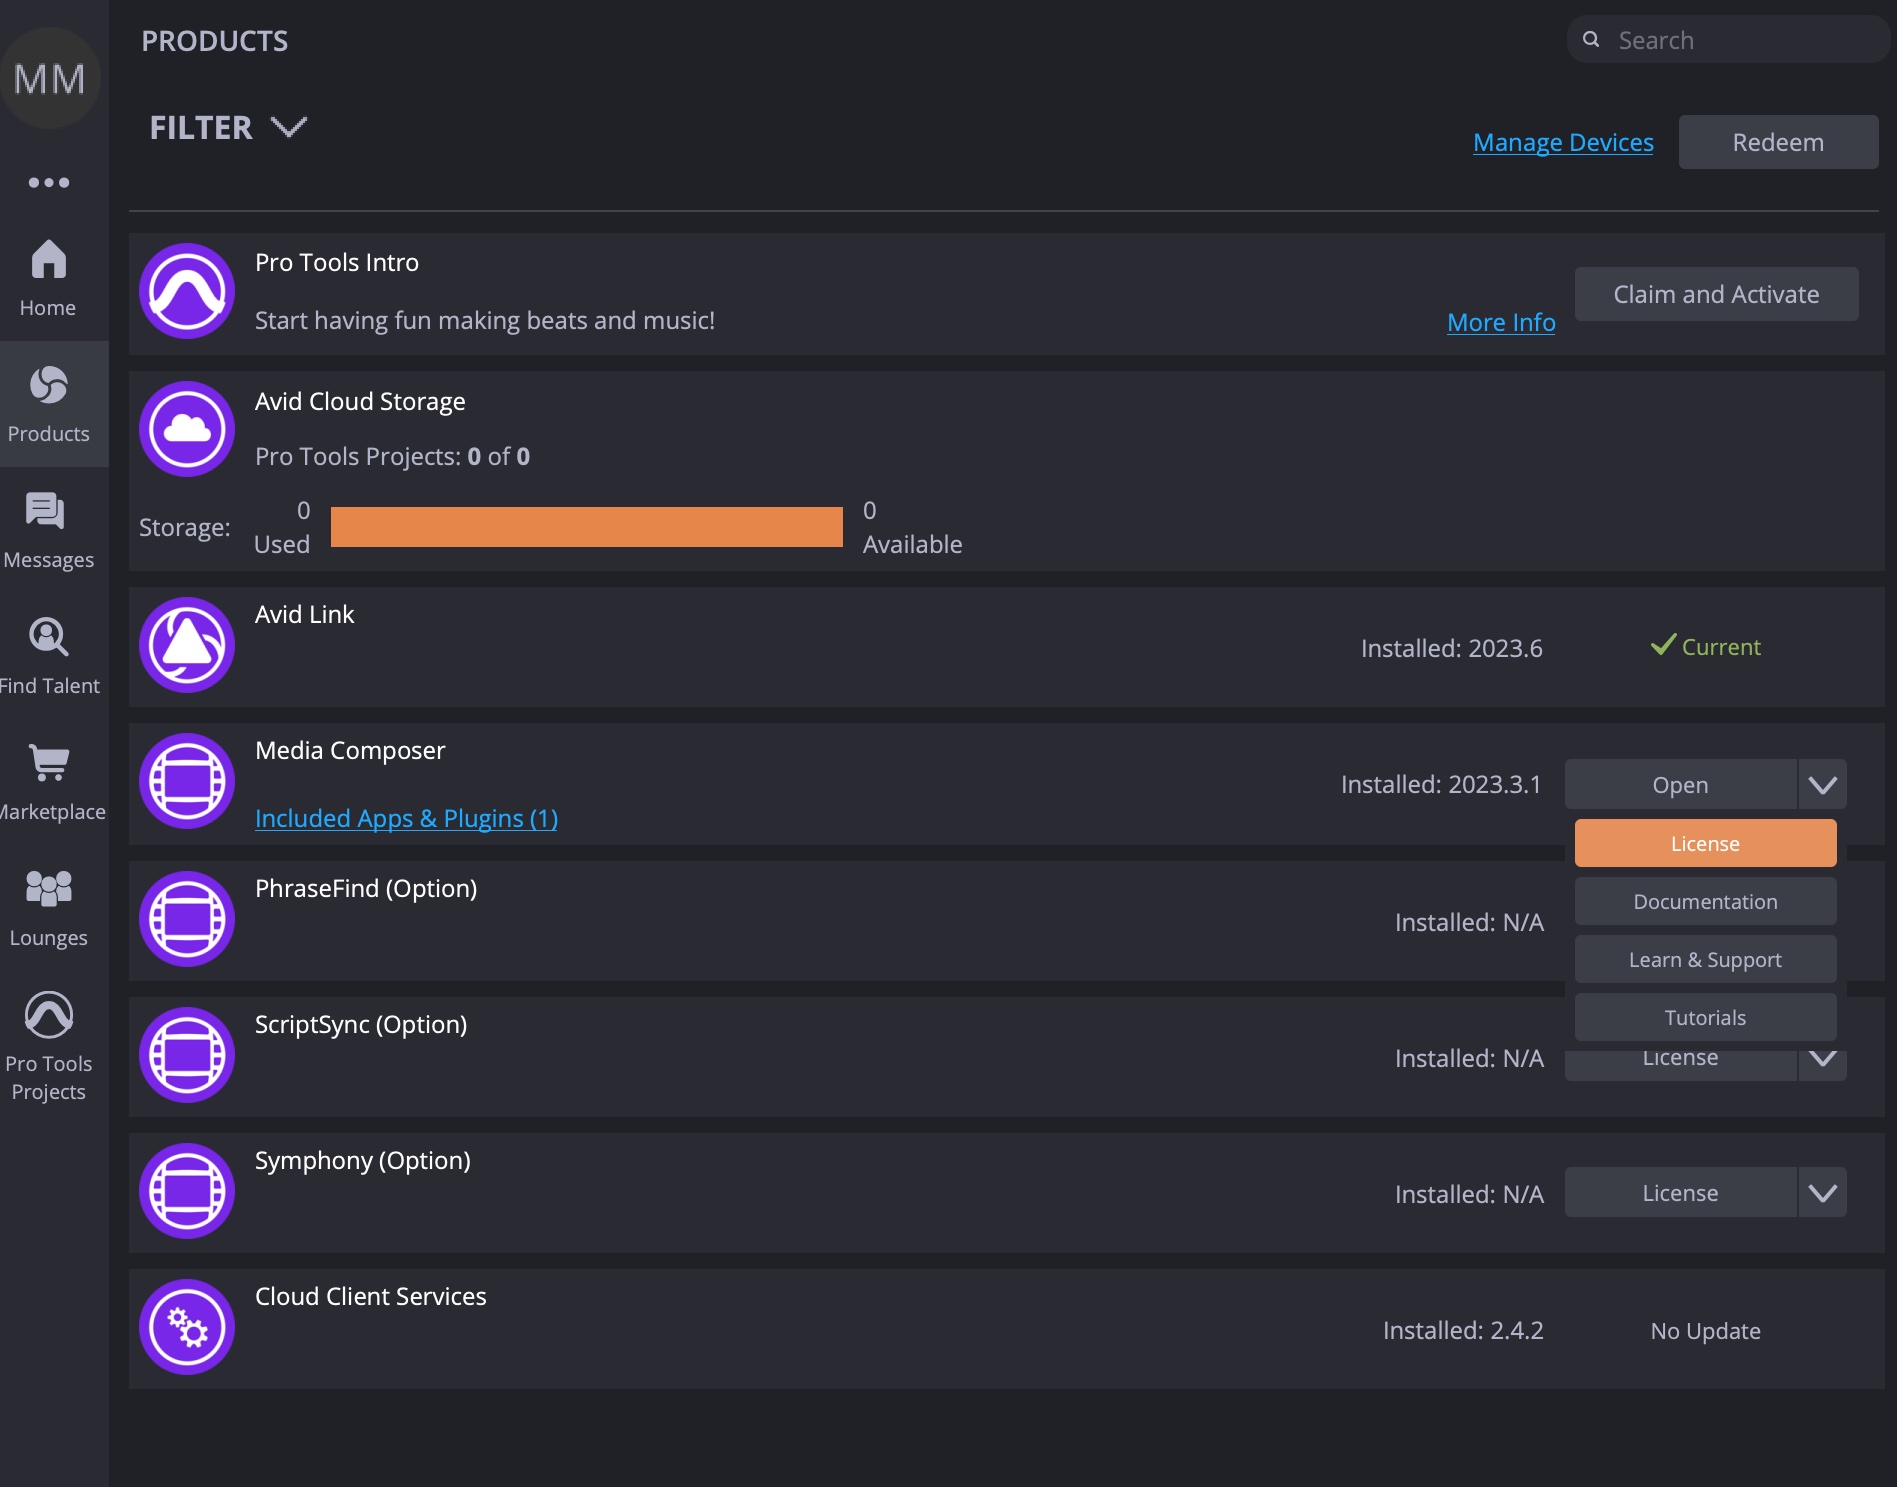
Task: Click the Media Composer product icon
Action: click(x=187, y=781)
